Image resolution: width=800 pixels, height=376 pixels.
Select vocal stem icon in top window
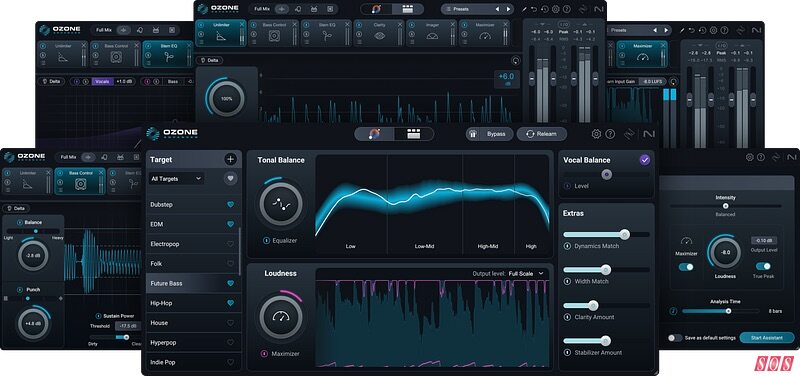[x=297, y=9]
